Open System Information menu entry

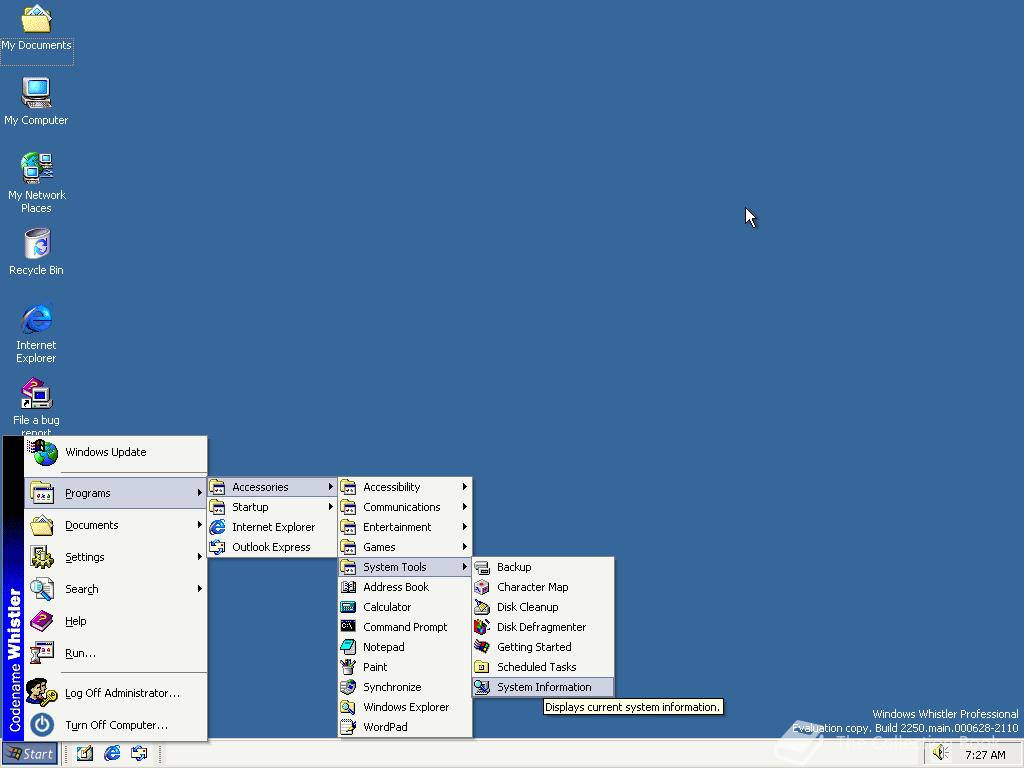(543, 687)
